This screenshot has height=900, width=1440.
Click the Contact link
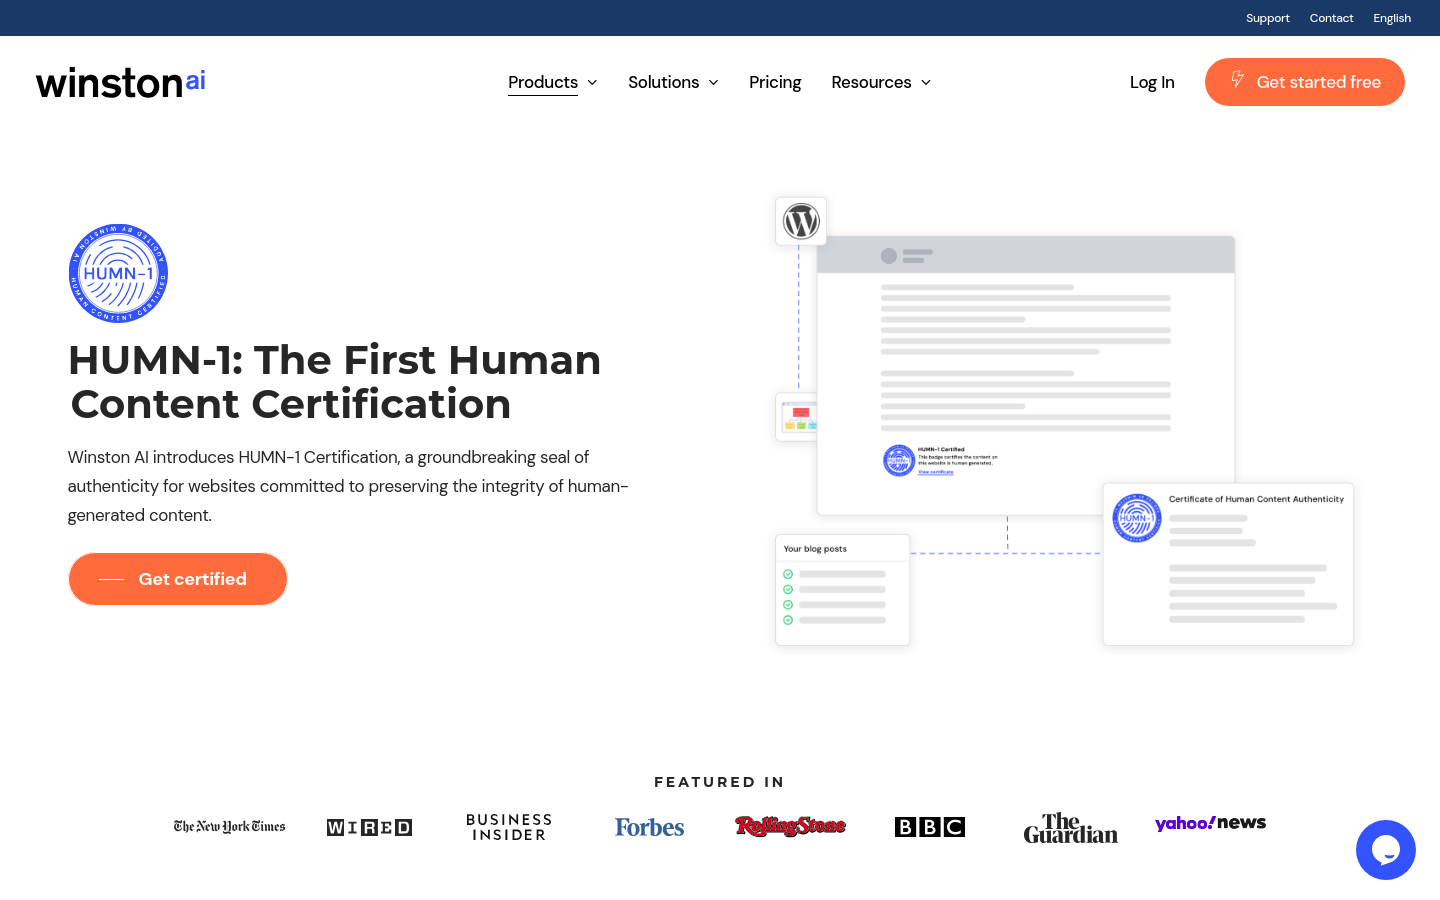pos(1331,18)
